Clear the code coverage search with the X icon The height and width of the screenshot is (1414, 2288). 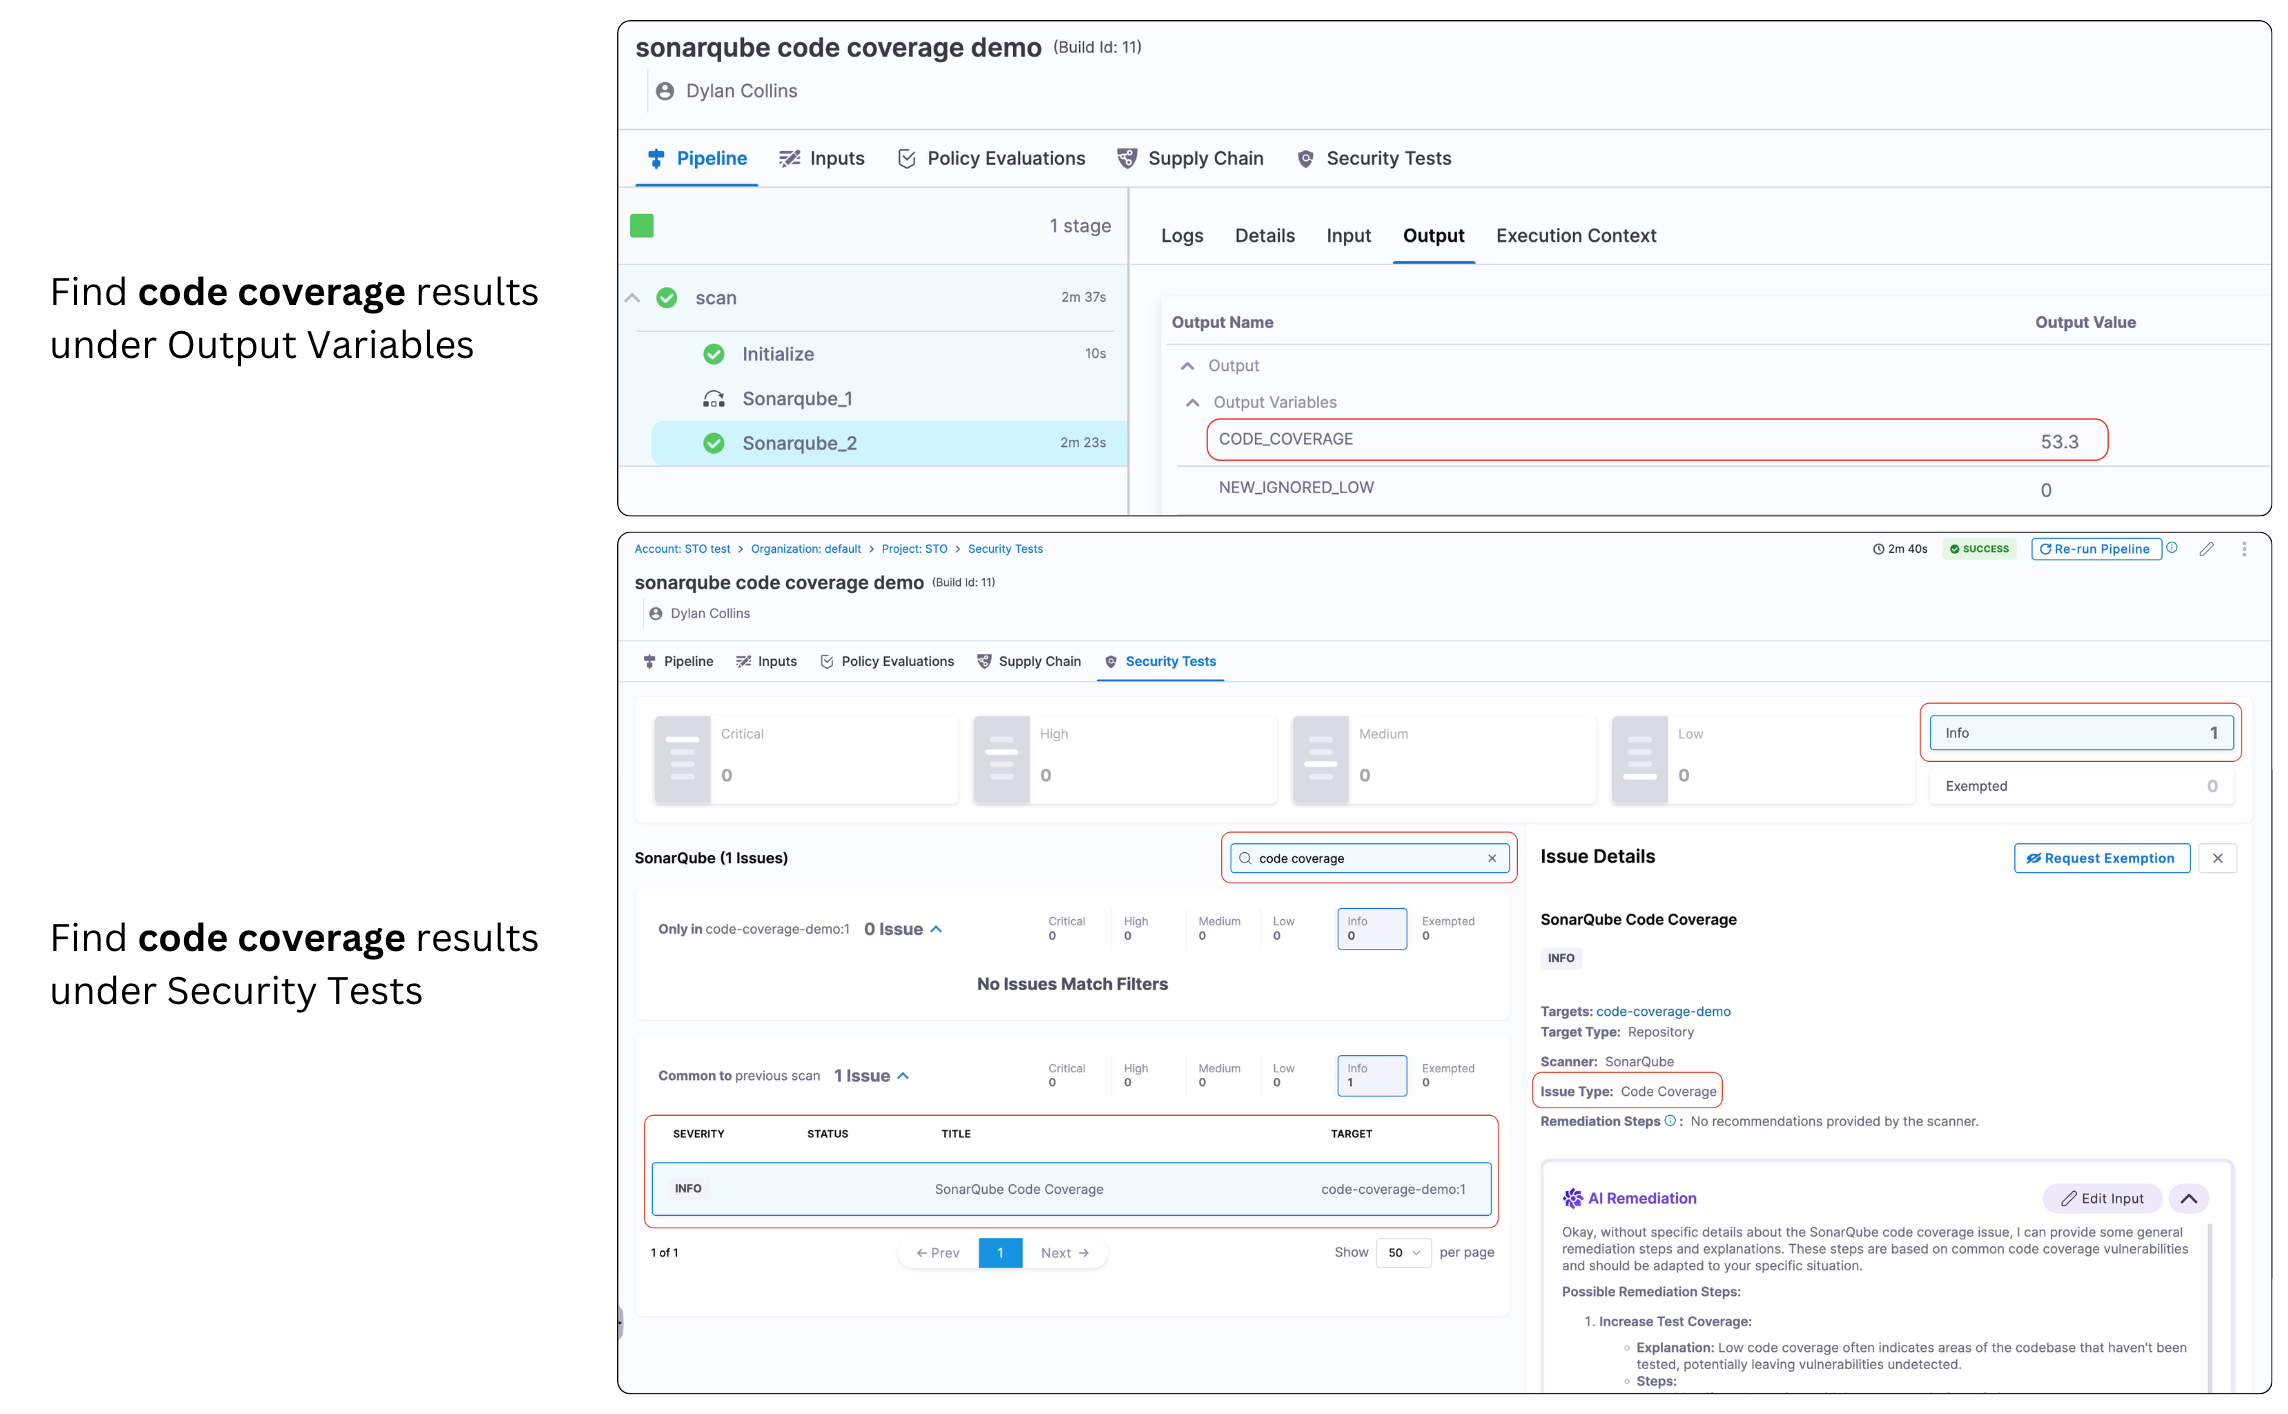(x=1492, y=858)
